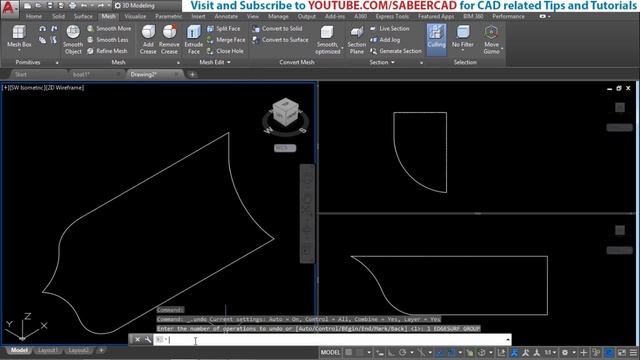The width and height of the screenshot is (640, 360).
Task: Open the status bar customization menu icon
Action: [x=633, y=352]
